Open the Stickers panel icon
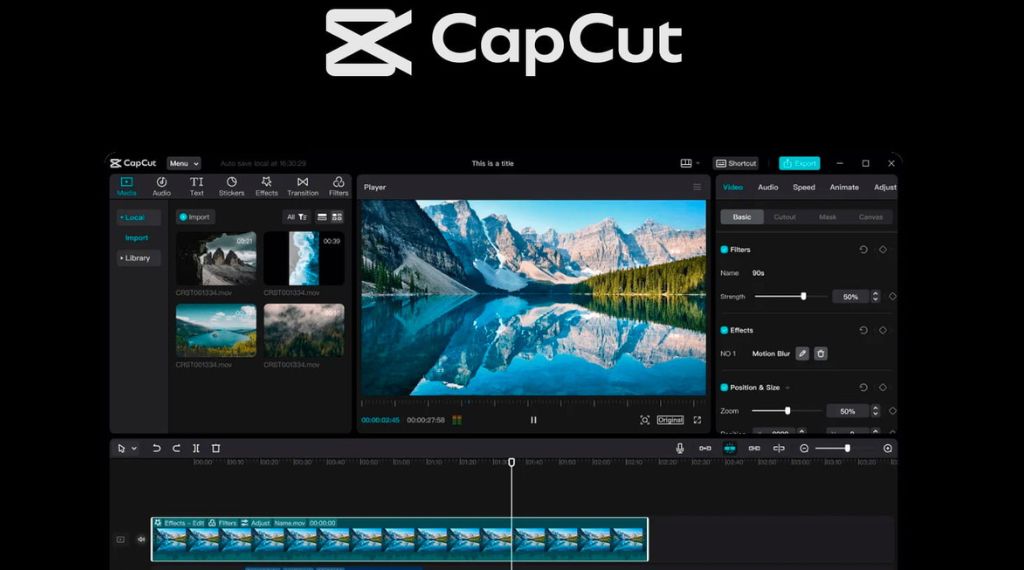 (231, 186)
